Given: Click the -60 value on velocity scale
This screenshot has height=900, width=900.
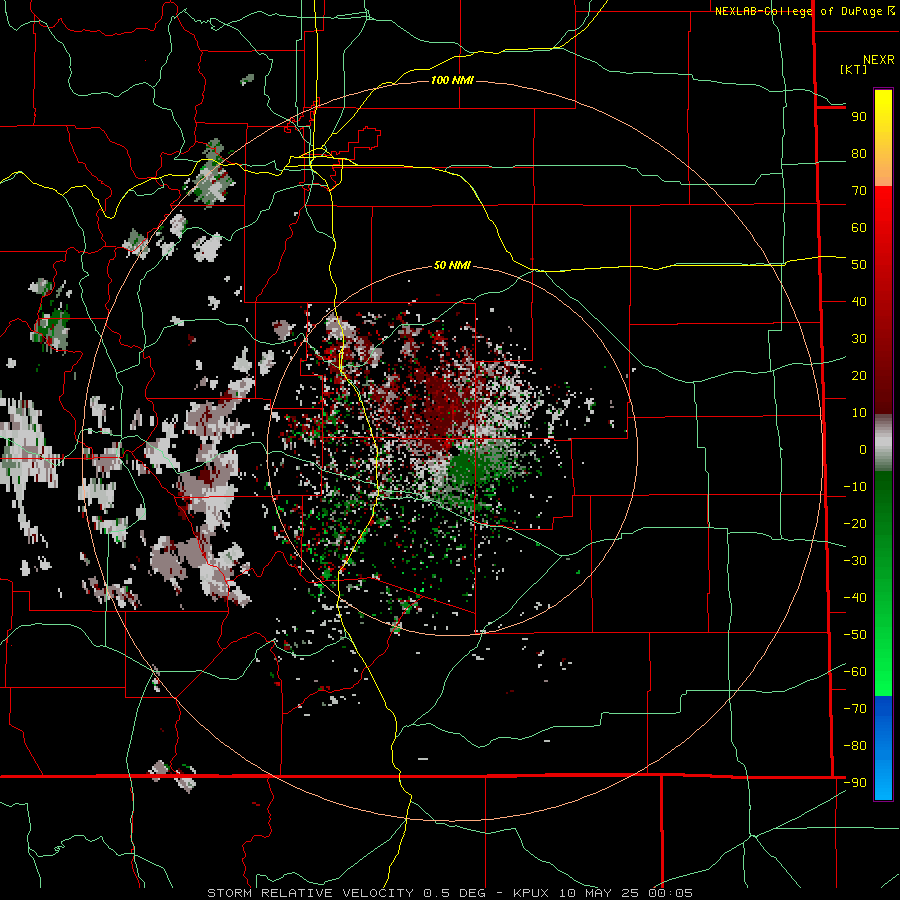Looking at the screenshot, I should pyautogui.click(x=855, y=672).
